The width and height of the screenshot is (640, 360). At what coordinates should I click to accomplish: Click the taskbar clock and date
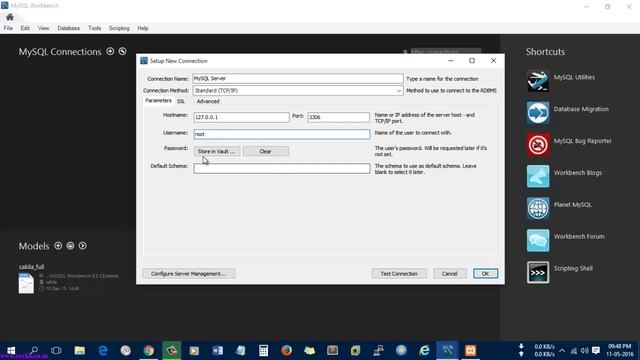coord(620,351)
